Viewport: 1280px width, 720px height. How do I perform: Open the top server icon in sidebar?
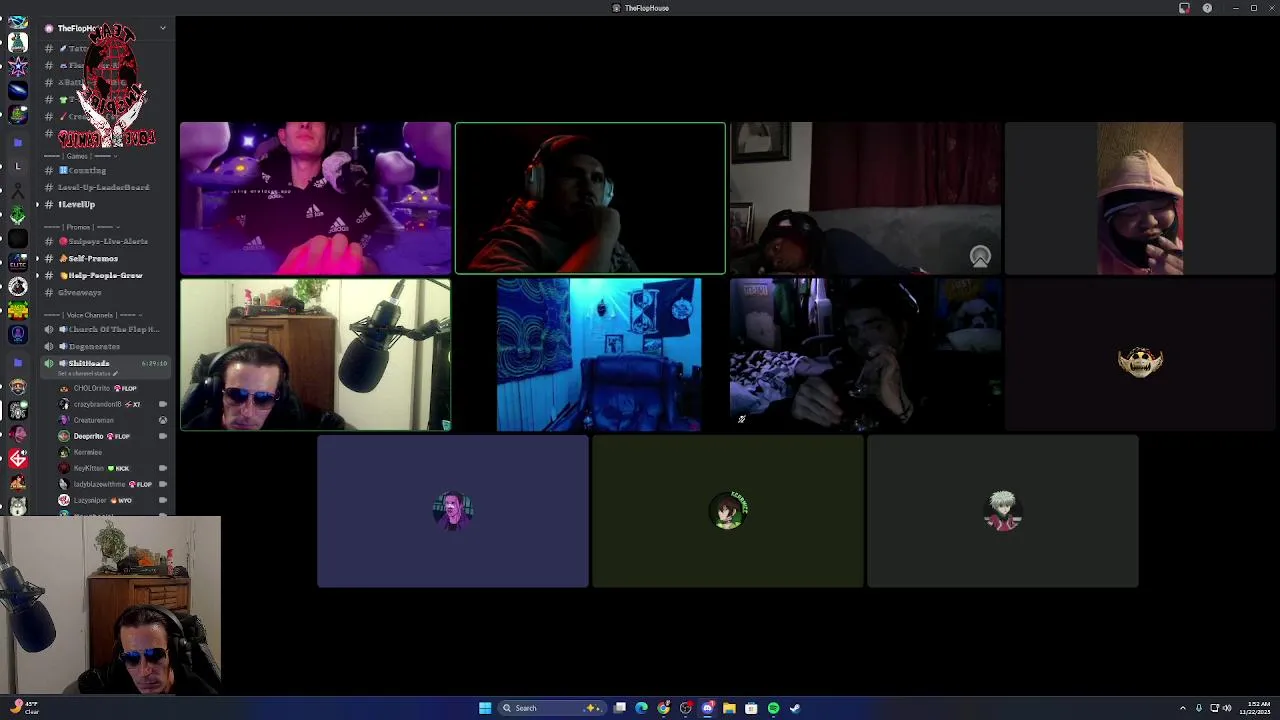(17, 23)
